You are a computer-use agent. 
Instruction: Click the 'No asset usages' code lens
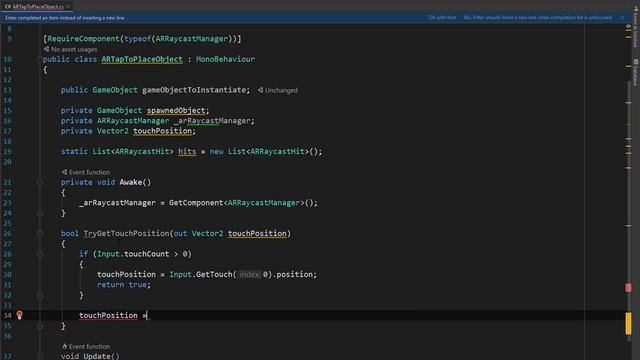click(x=74, y=49)
